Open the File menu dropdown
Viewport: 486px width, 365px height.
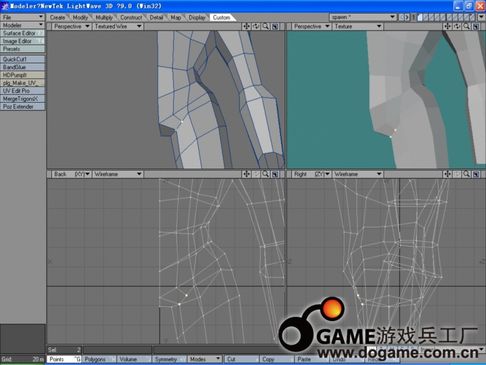point(23,17)
